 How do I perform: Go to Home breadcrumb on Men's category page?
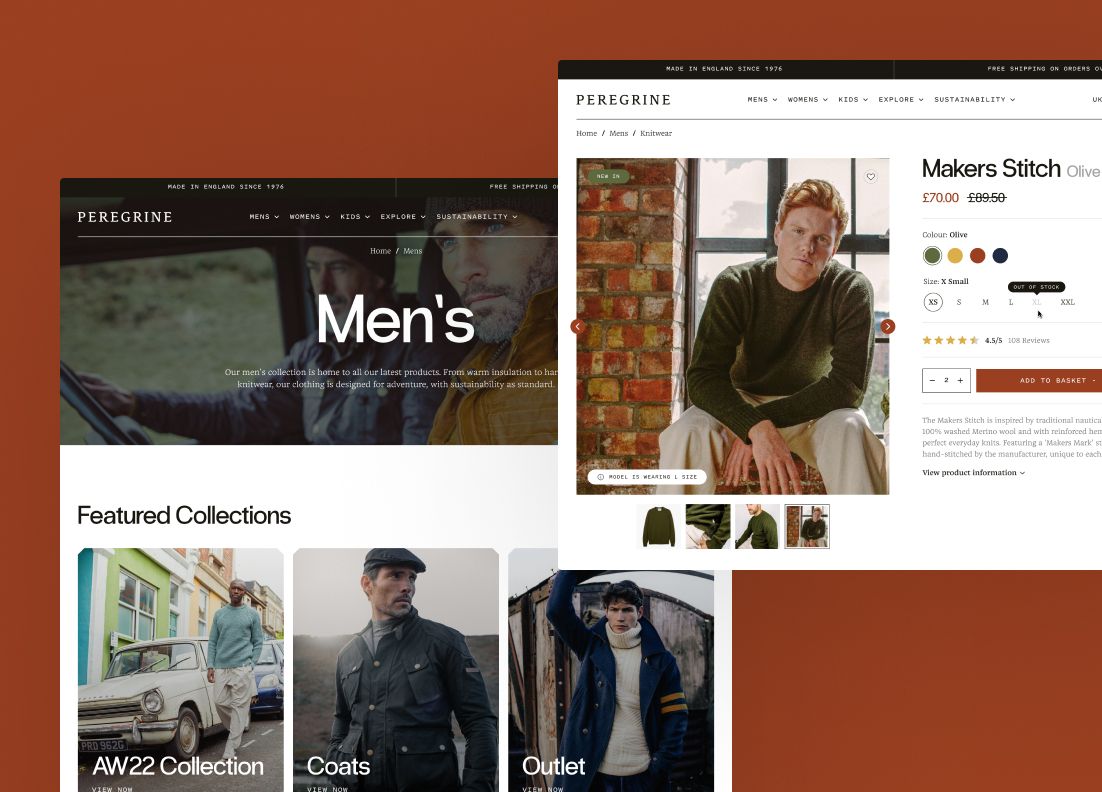click(x=380, y=251)
